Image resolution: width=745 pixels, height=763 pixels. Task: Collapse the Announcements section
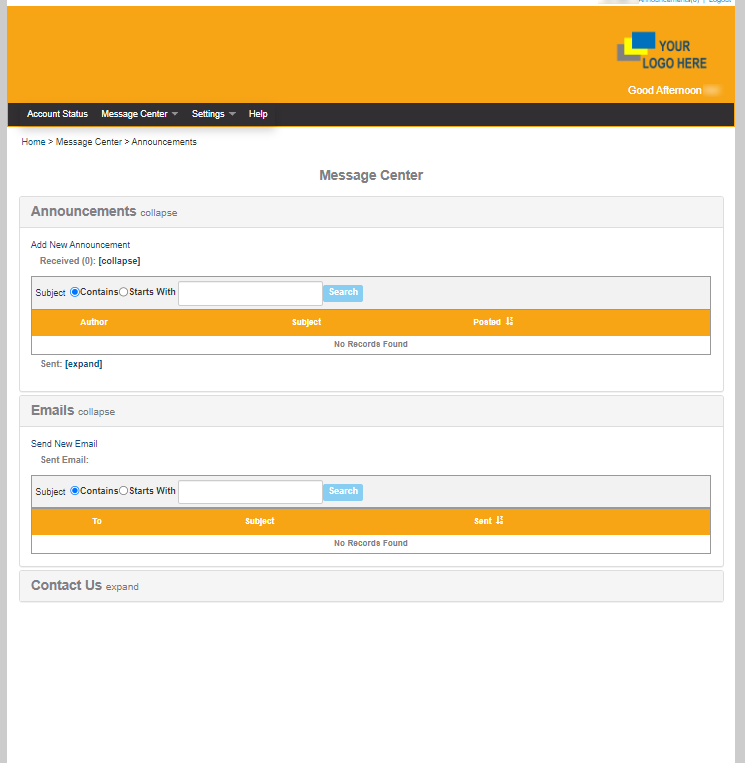click(159, 213)
